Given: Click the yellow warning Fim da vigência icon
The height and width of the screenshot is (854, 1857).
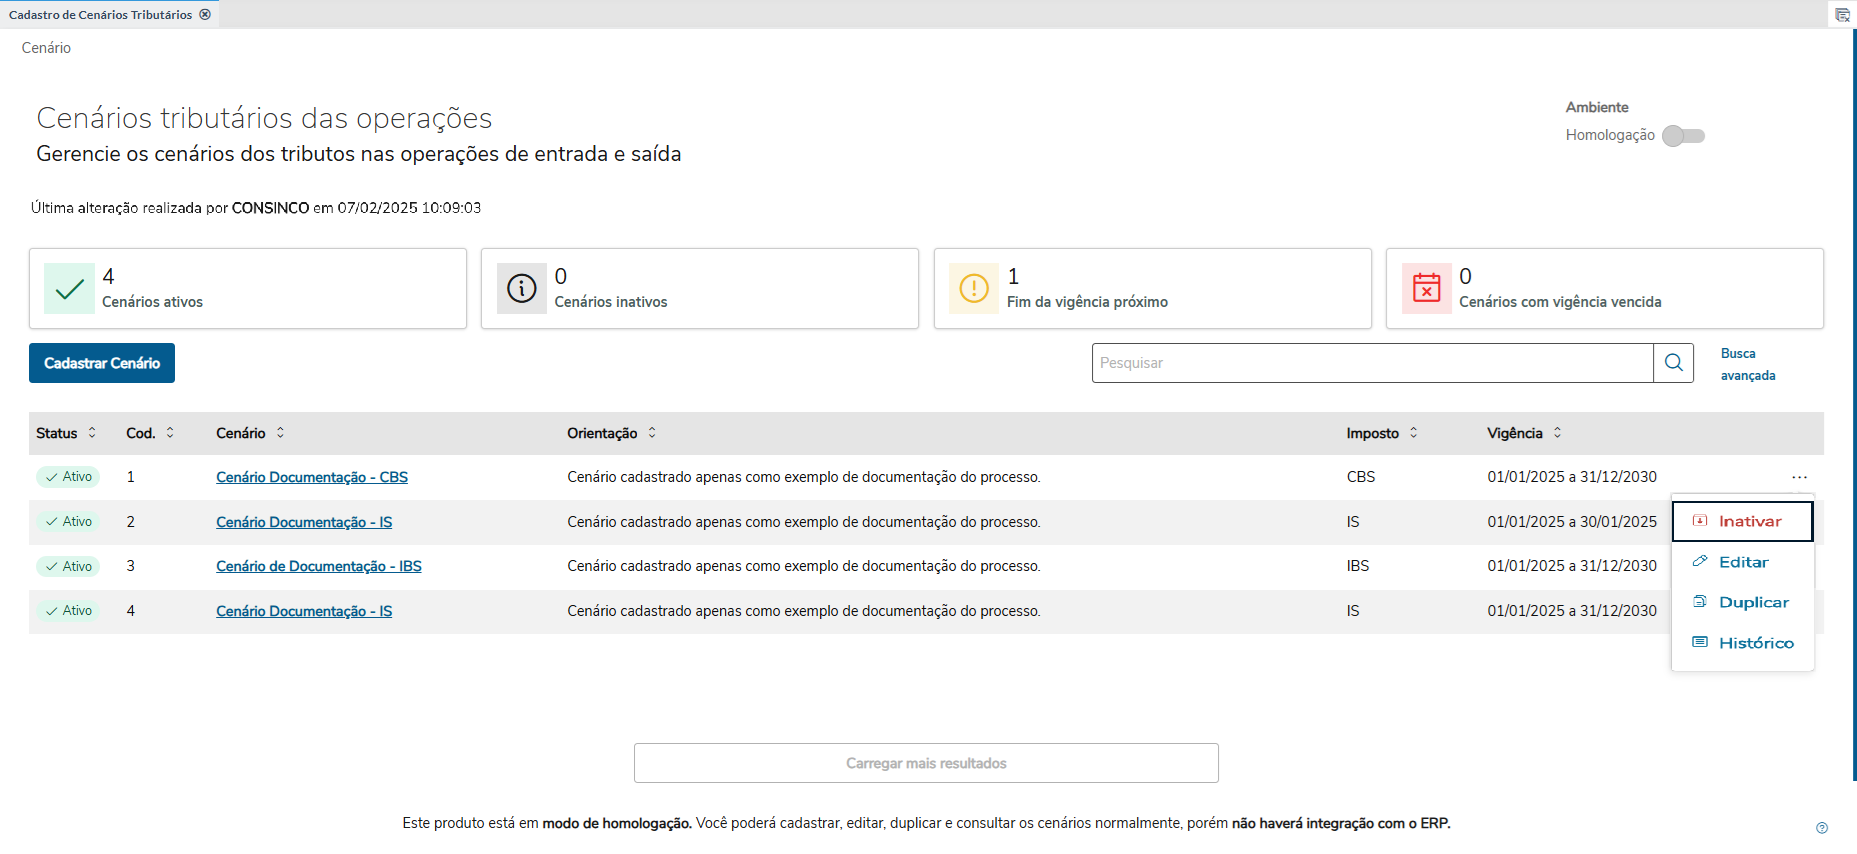Looking at the screenshot, I should 973,289.
